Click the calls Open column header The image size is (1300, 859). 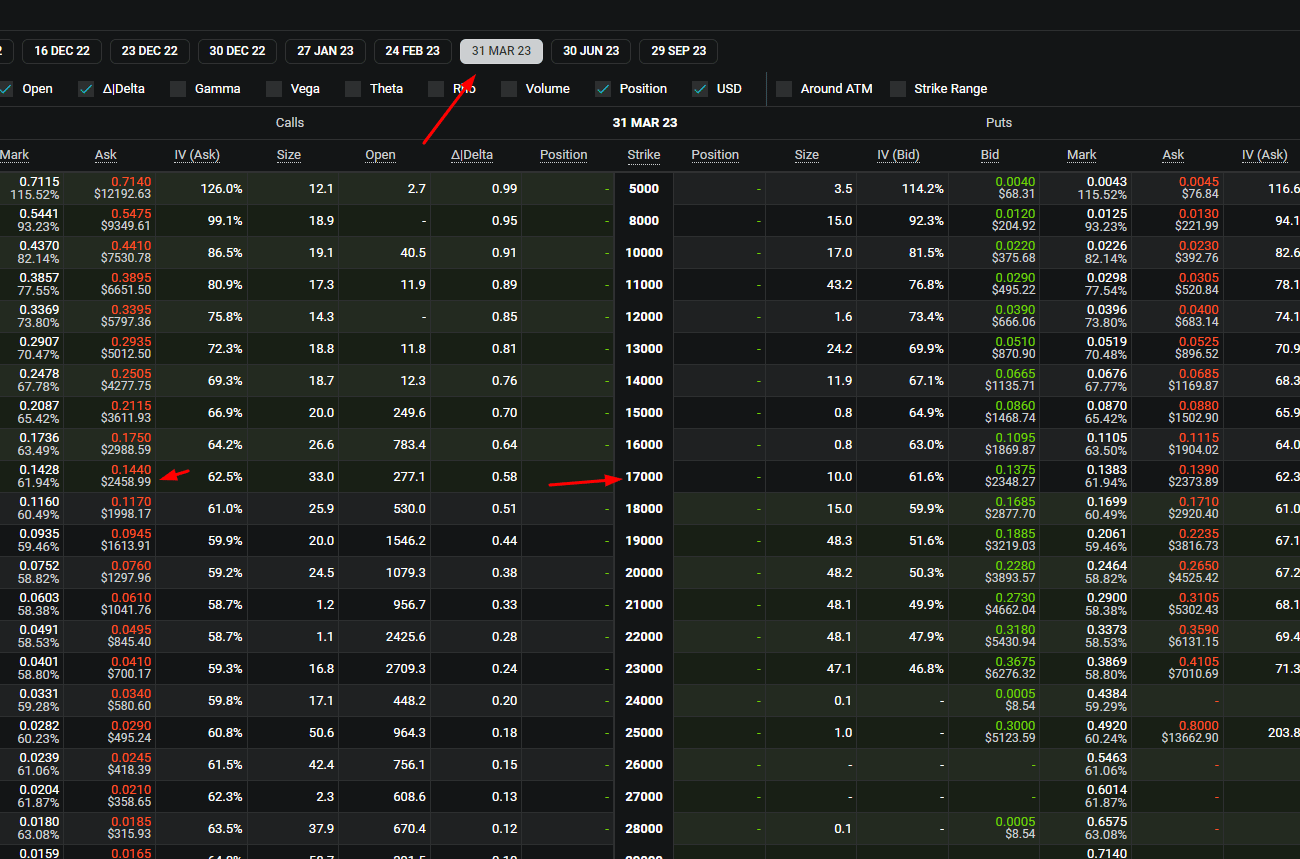380,155
